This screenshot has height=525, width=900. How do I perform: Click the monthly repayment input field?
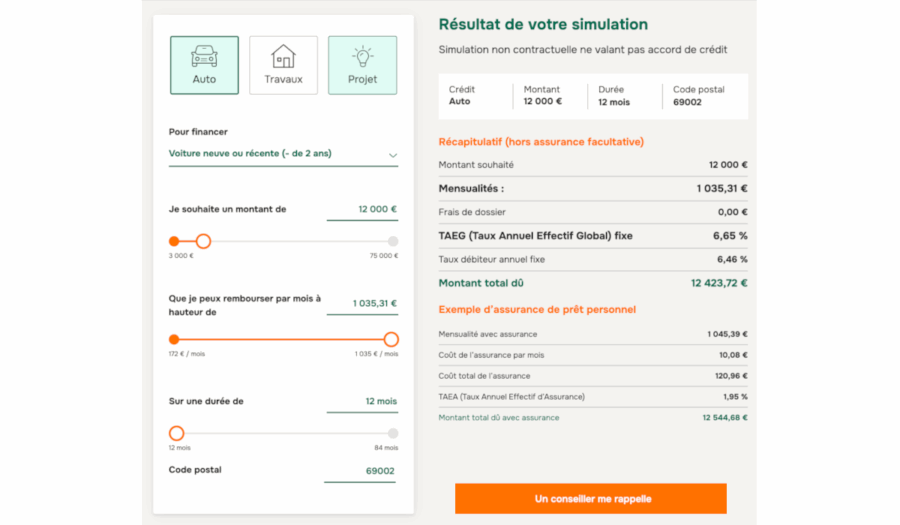[x=362, y=304]
